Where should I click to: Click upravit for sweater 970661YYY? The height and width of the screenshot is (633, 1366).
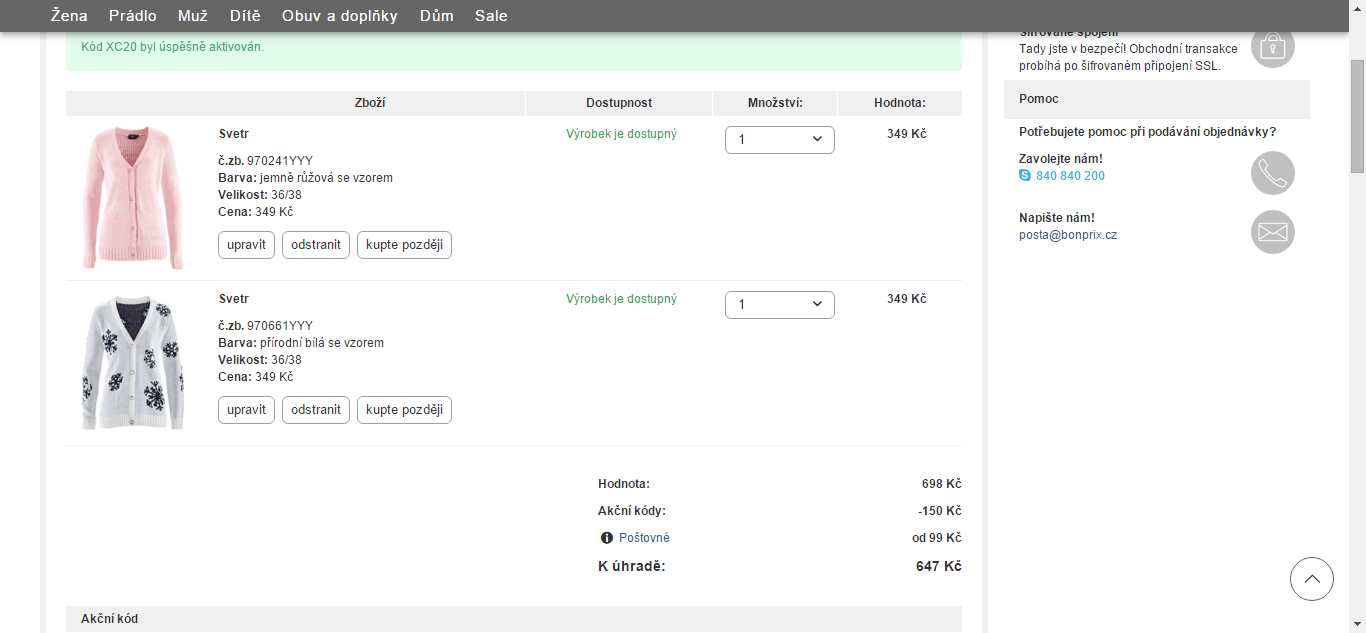click(x=246, y=410)
